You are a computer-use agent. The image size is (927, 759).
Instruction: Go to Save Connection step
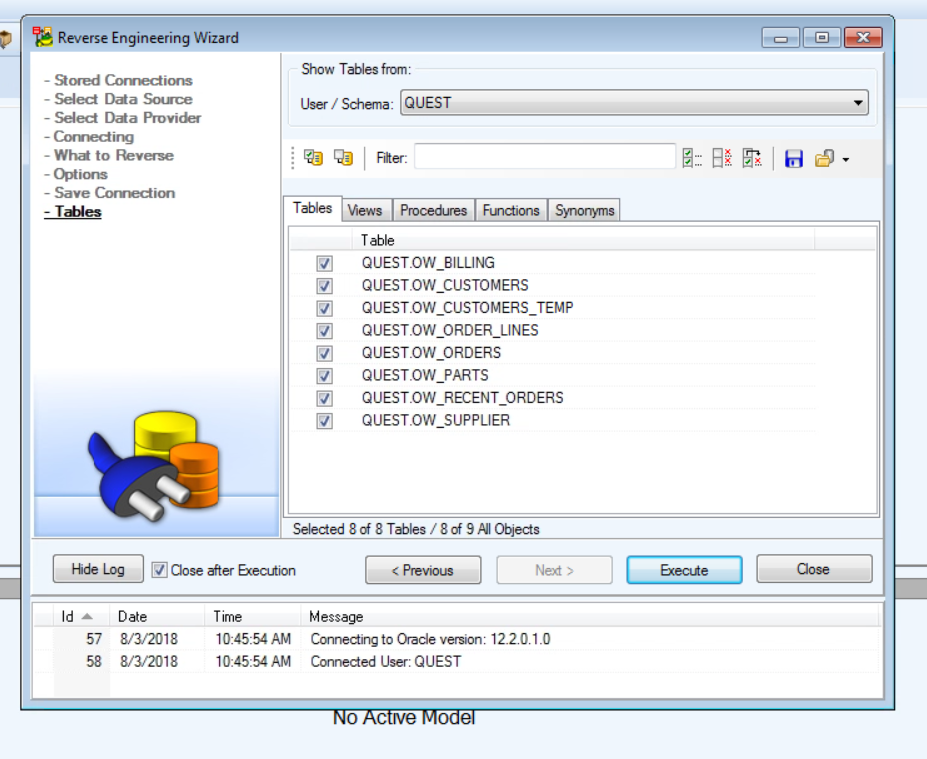115,193
